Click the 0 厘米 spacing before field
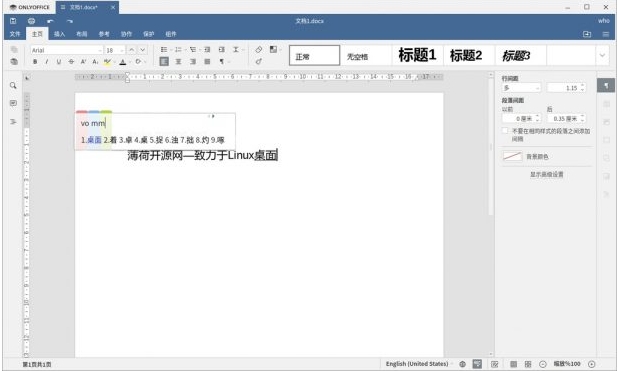Screen dimensions: 620x372 click(x=521, y=119)
